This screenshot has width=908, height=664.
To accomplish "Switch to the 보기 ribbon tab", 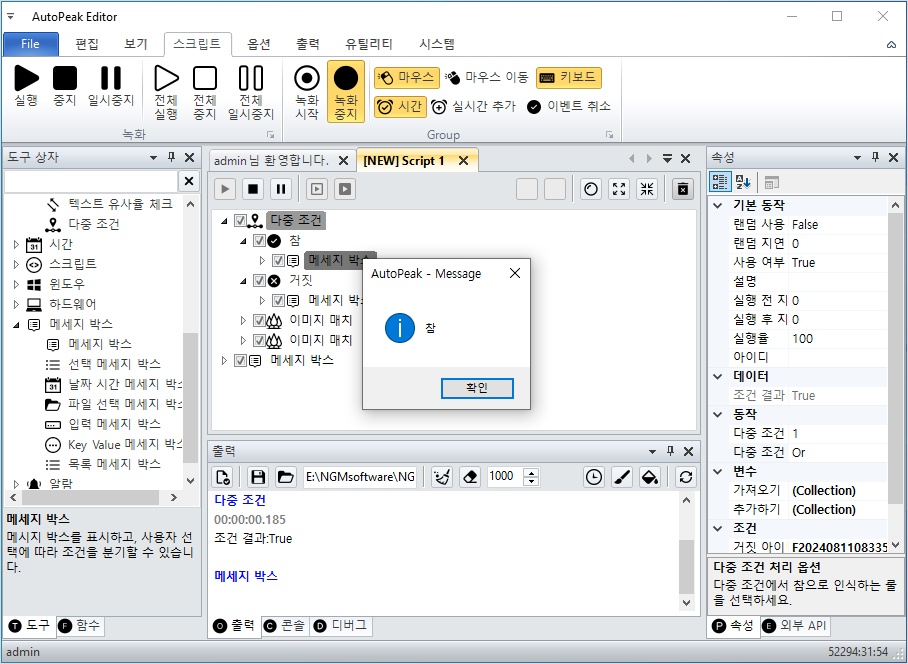I will pyautogui.click(x=136, y=44).
